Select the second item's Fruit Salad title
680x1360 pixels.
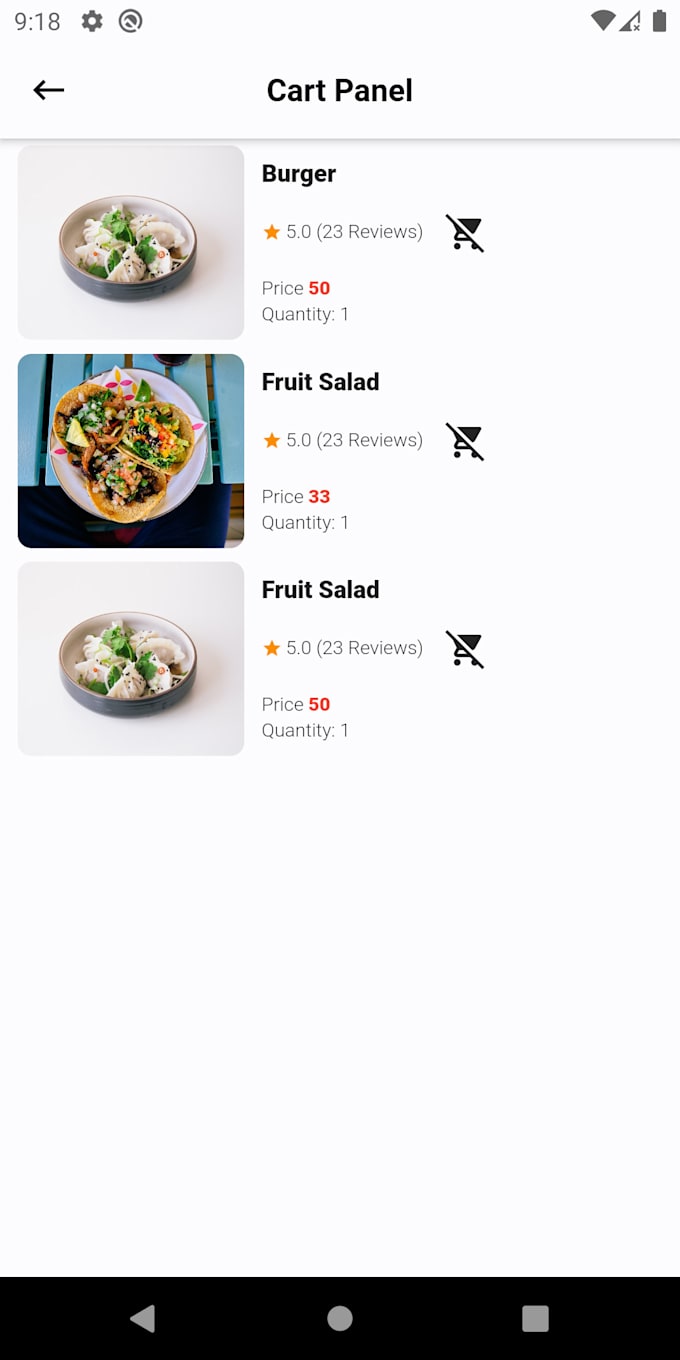(x=320, y=382)
